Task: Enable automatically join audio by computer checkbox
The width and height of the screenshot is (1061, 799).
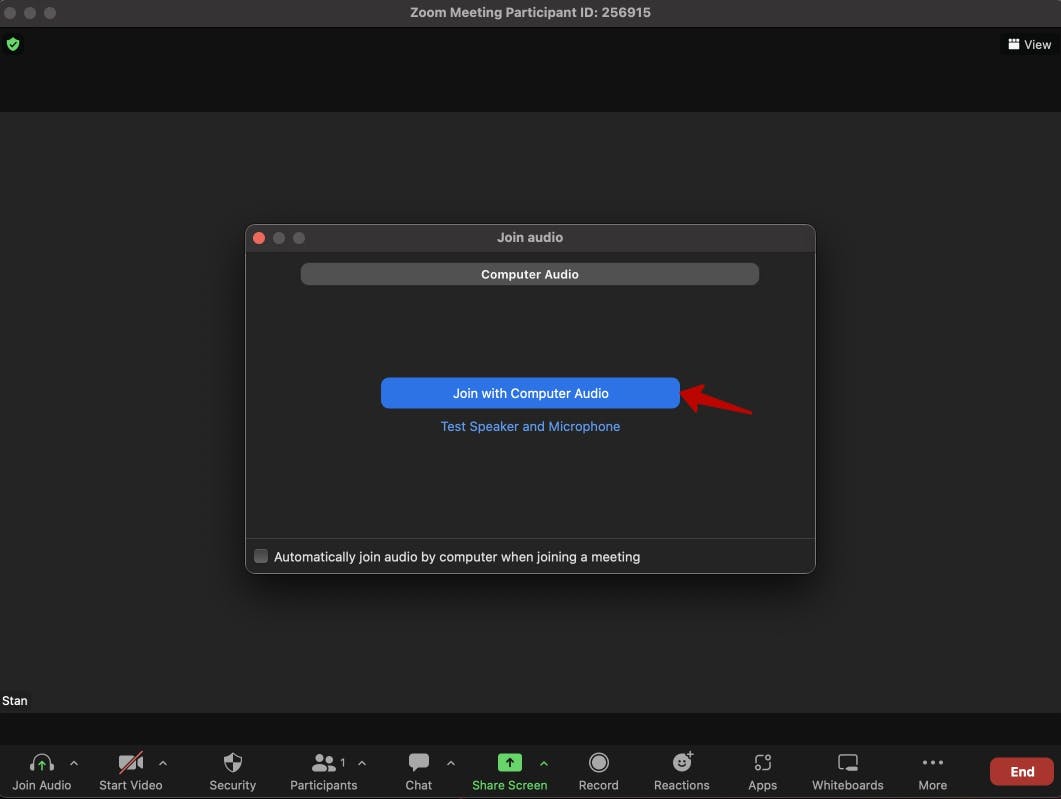Action: 261,556
